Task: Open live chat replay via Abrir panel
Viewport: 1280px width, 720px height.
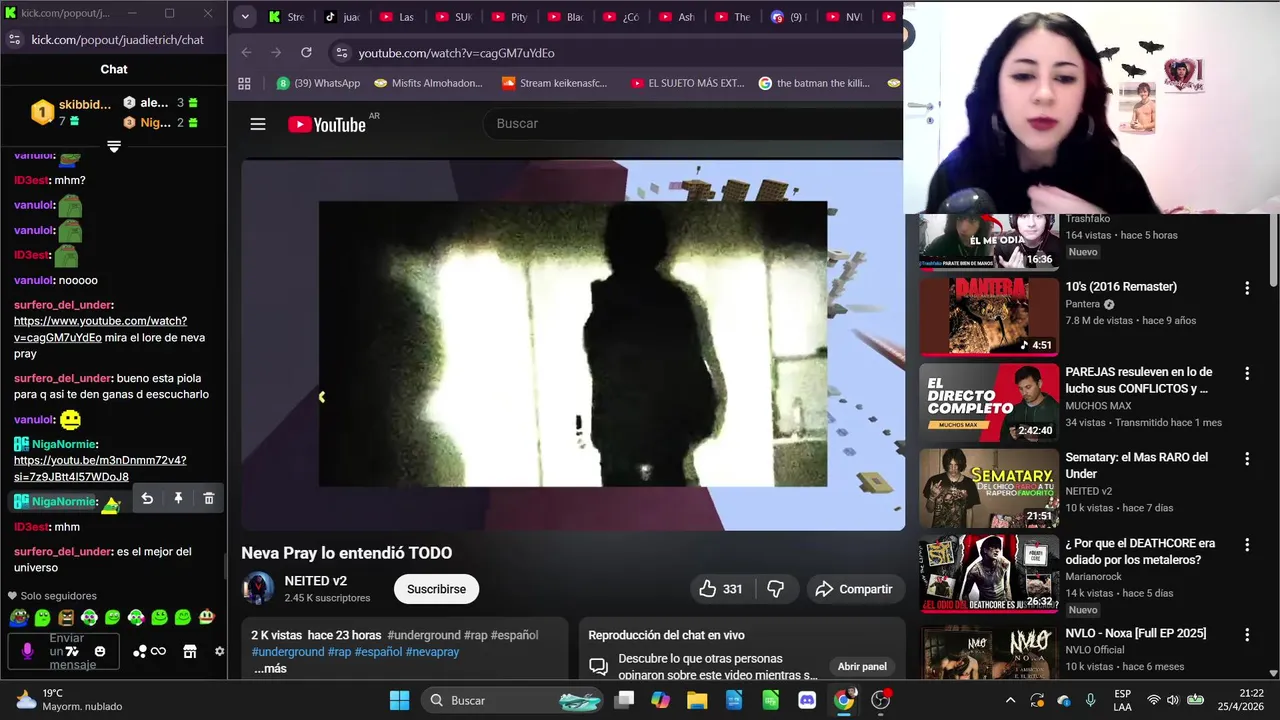Action: point(862,667)
